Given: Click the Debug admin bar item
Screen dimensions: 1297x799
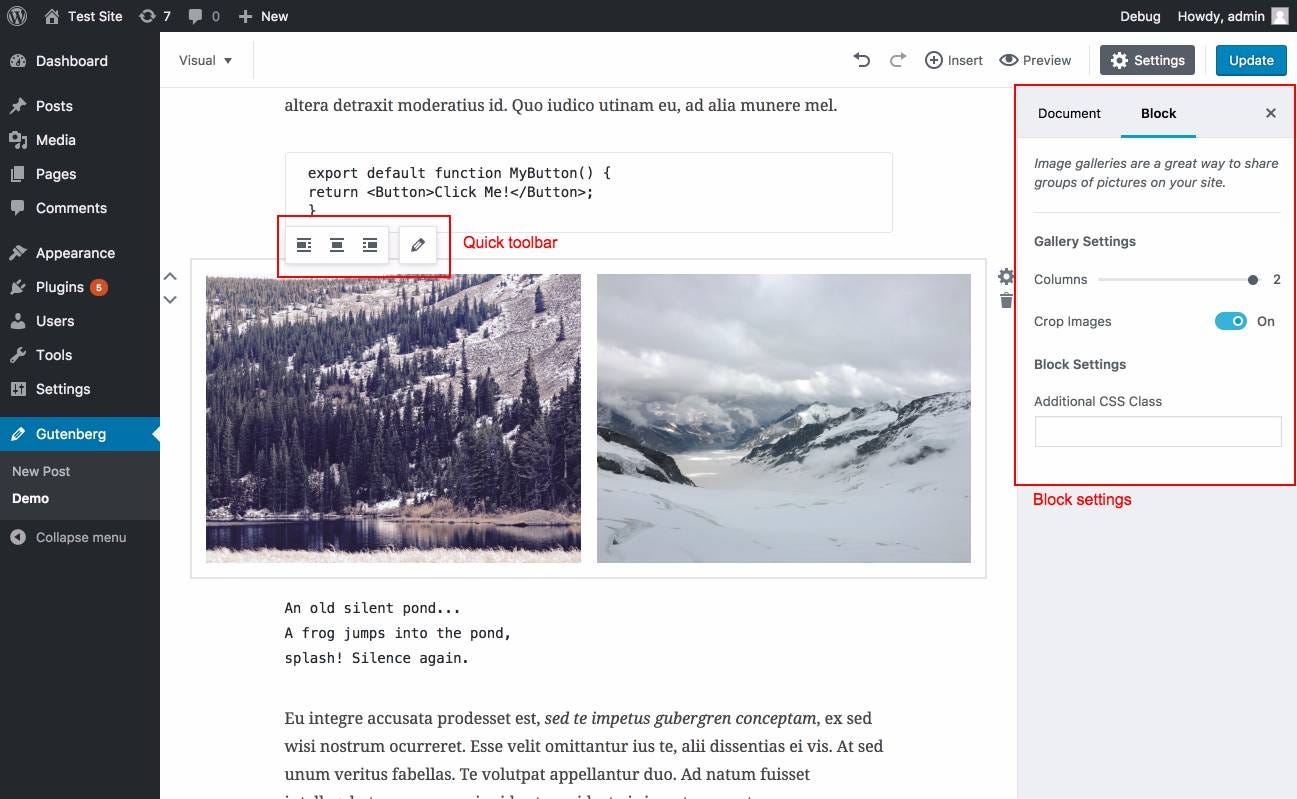Looking at the screenshot, I should click(1140, 16).
